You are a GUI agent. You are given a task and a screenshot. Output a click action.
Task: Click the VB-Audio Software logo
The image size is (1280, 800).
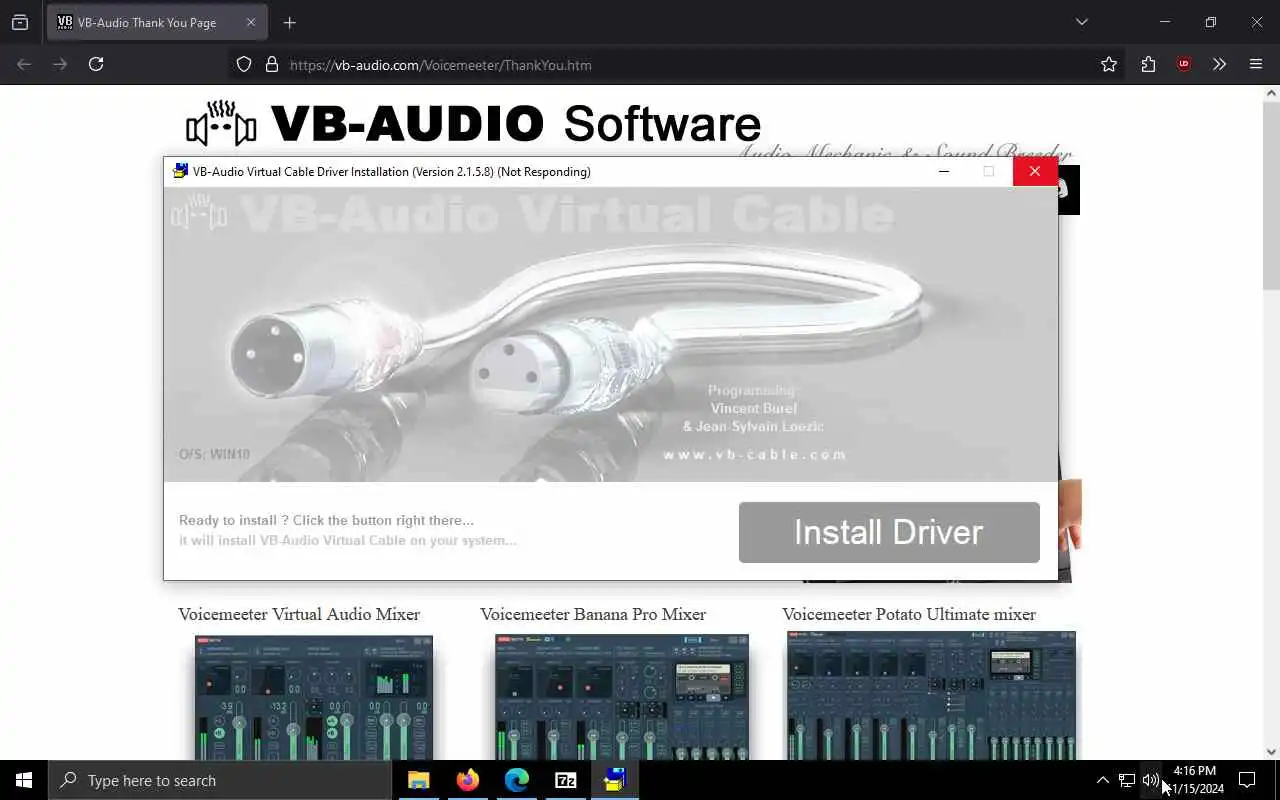pos(474,123)
